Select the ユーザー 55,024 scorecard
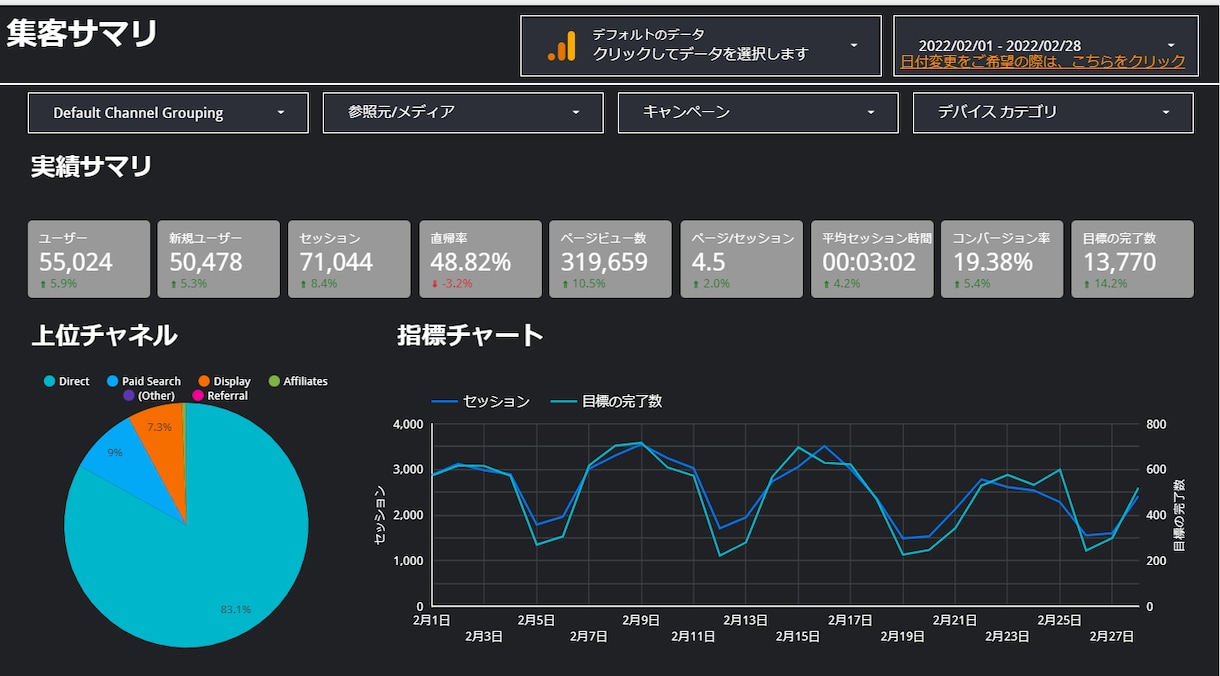Viewport: 1220px width, 676px height. (x=89, y=259)
